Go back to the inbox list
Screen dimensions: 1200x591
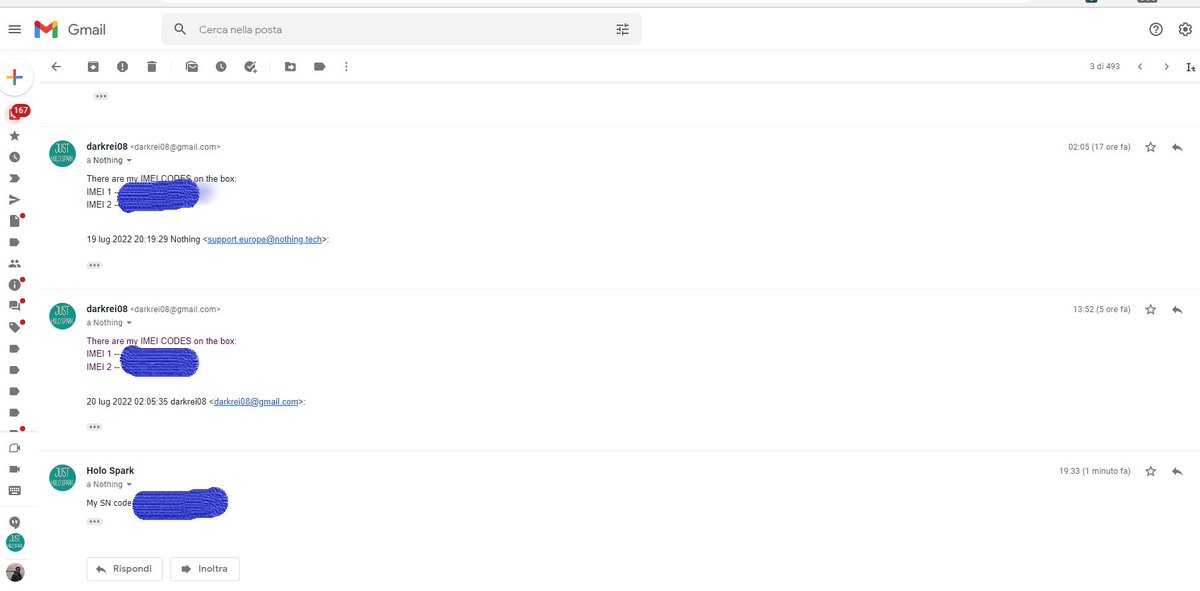[56, 67]
